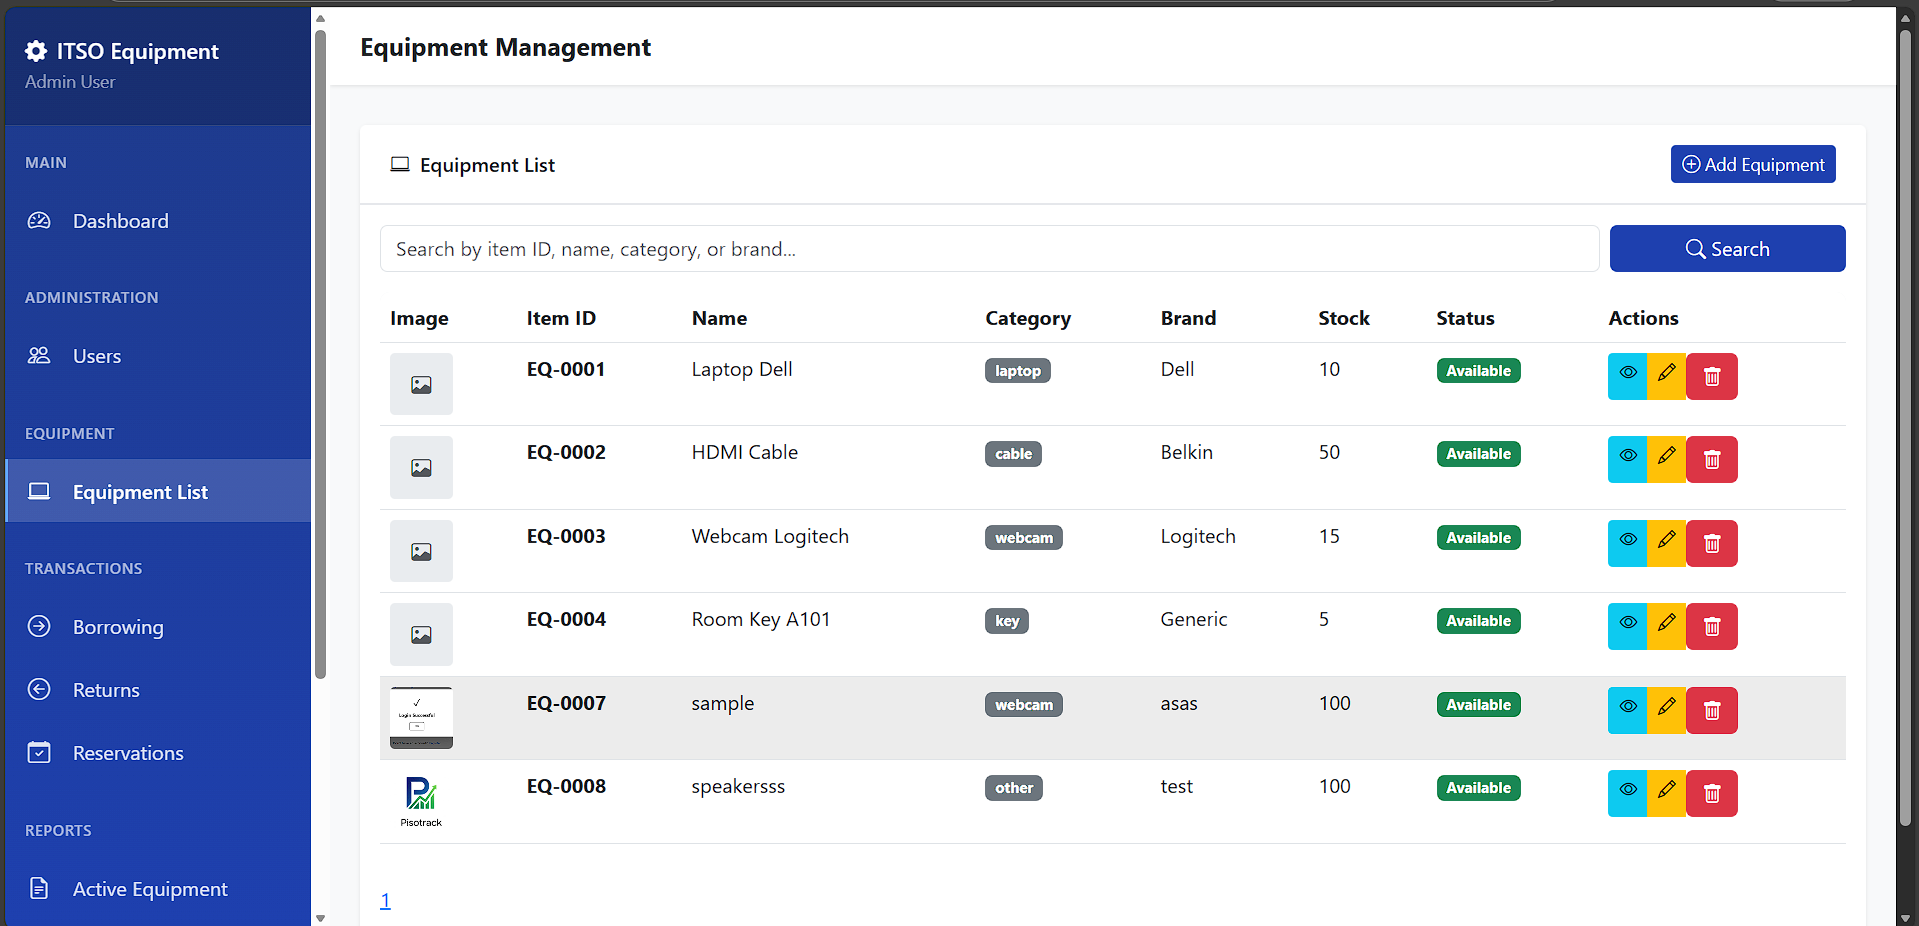Image resolution: width=1919 pixels, height=926 pixels.
Task: Click the gear icon next to ITSO Equipment
Action: coord(35,50)
